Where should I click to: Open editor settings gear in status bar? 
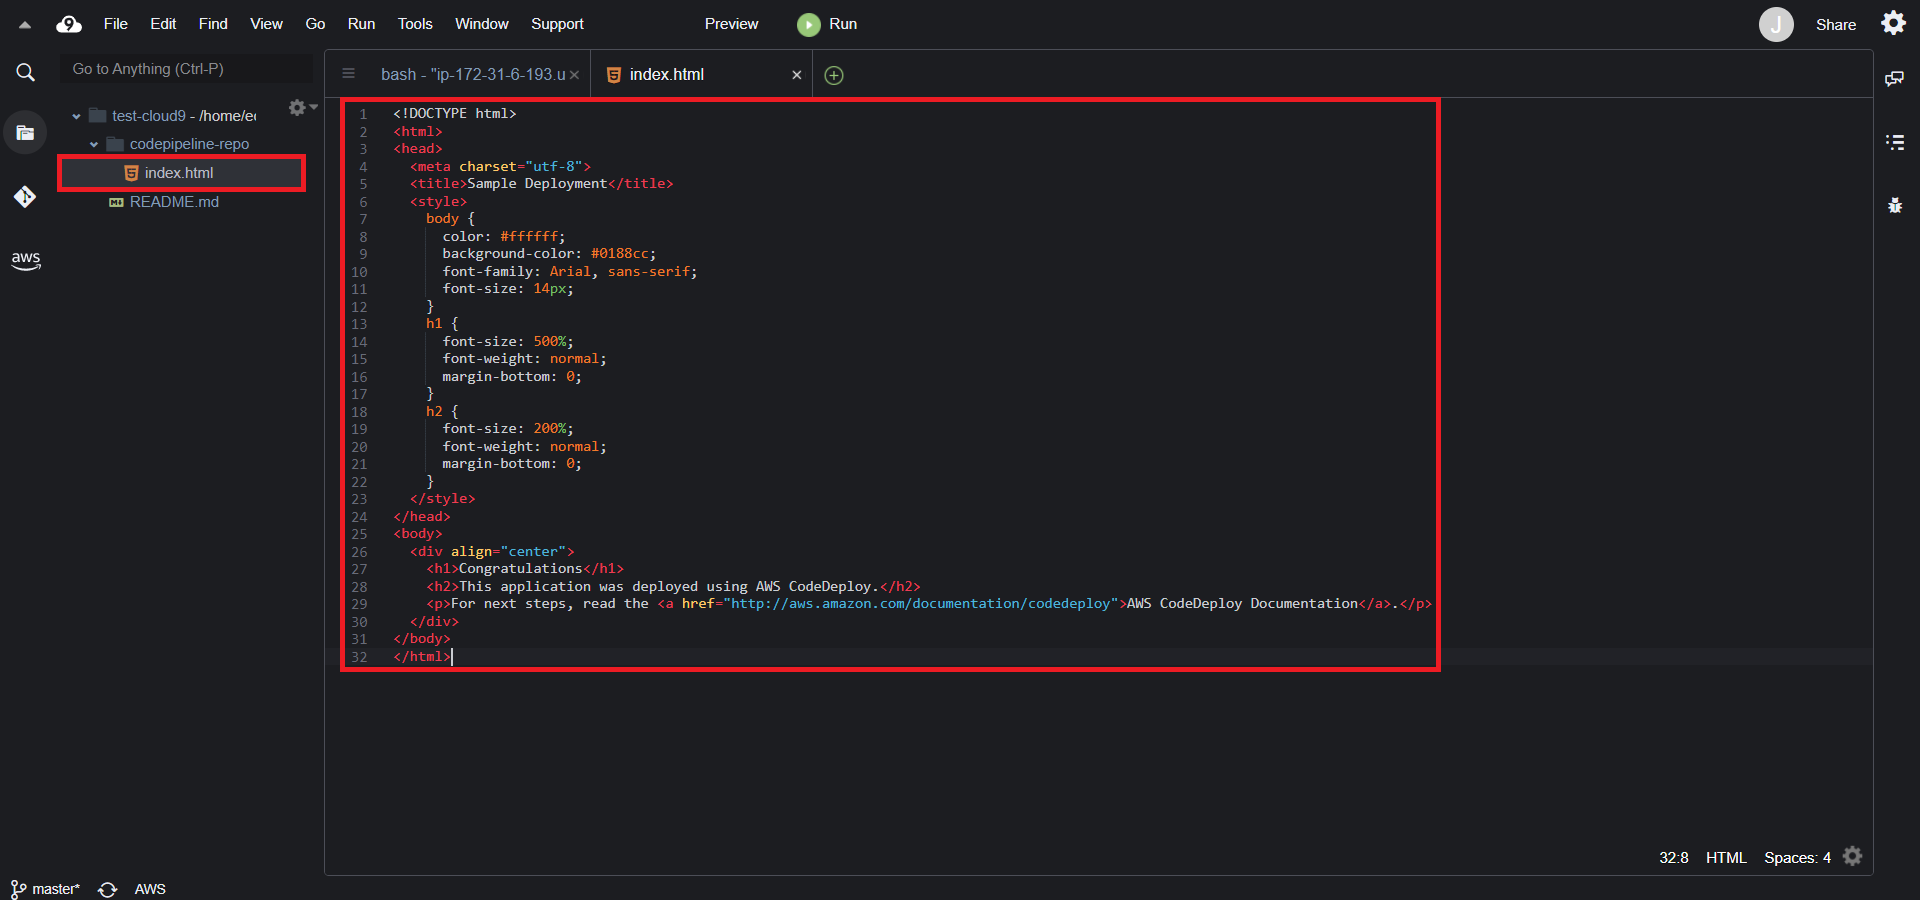(x=1853, y=856)
